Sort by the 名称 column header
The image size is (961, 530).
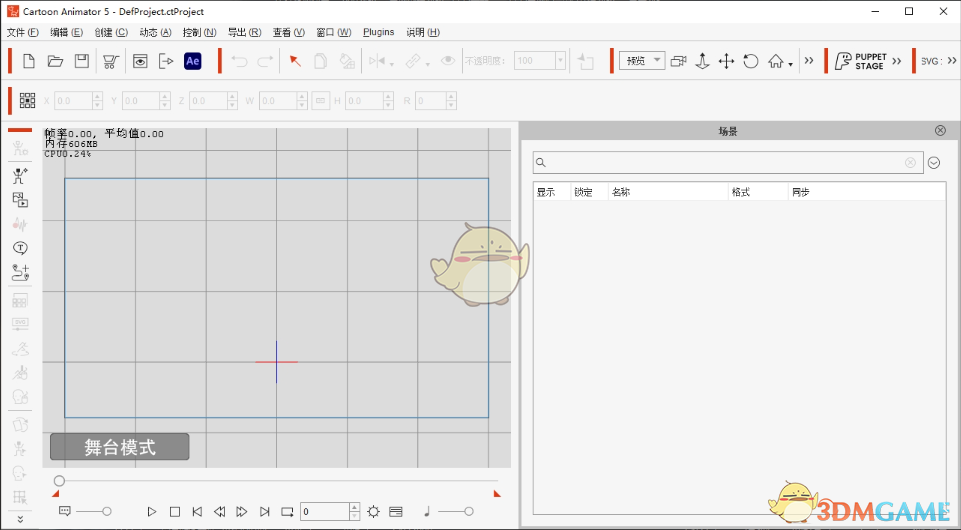click(667, 192)
